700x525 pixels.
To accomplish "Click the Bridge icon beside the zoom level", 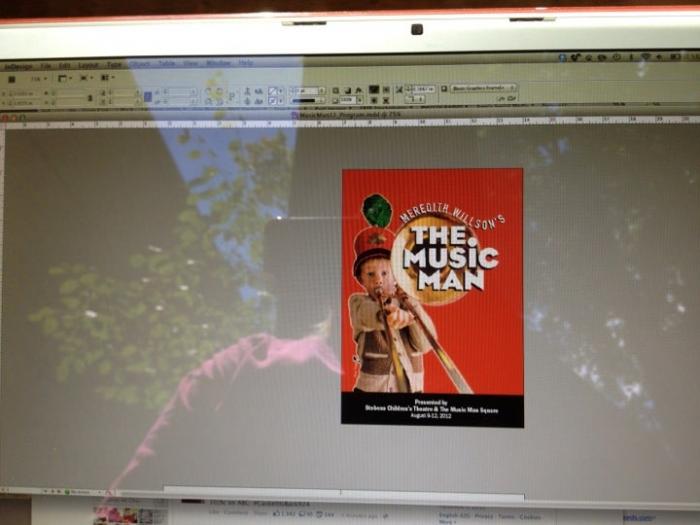I will point(10,78).
